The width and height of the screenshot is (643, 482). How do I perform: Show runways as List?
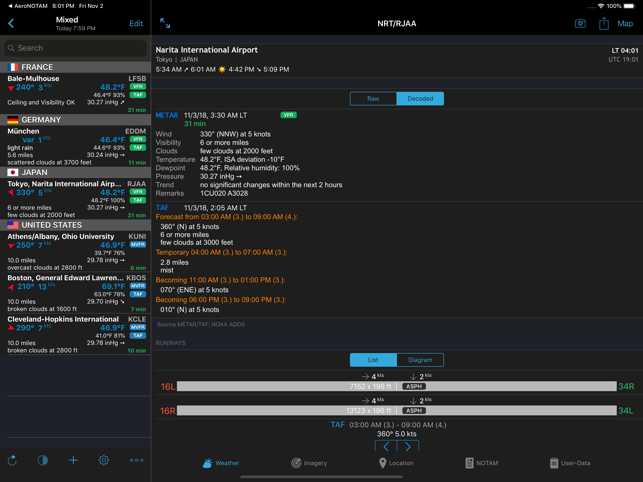[x=373, y=360]
